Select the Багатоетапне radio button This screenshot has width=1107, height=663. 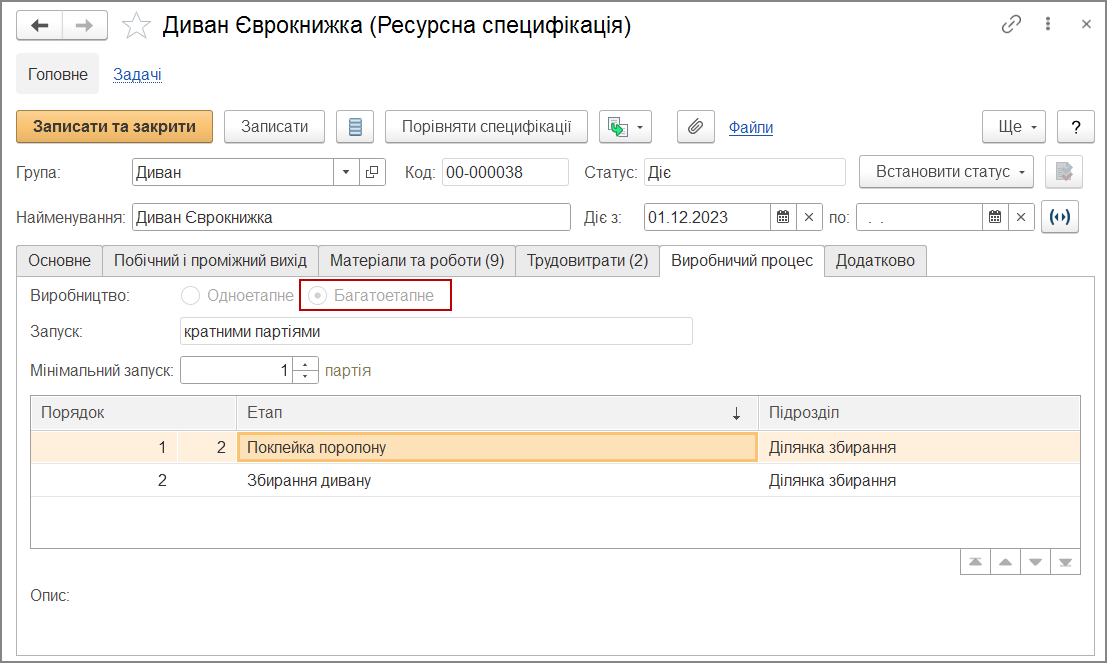317,296
